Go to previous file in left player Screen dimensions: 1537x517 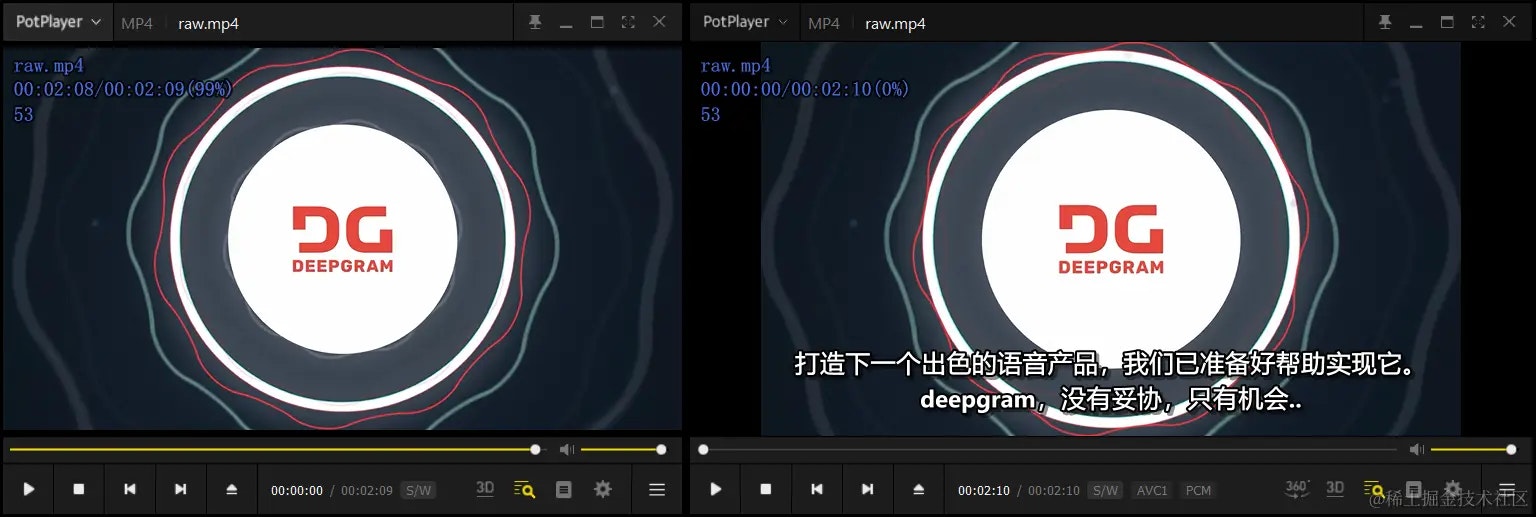[x=130, y=489]
